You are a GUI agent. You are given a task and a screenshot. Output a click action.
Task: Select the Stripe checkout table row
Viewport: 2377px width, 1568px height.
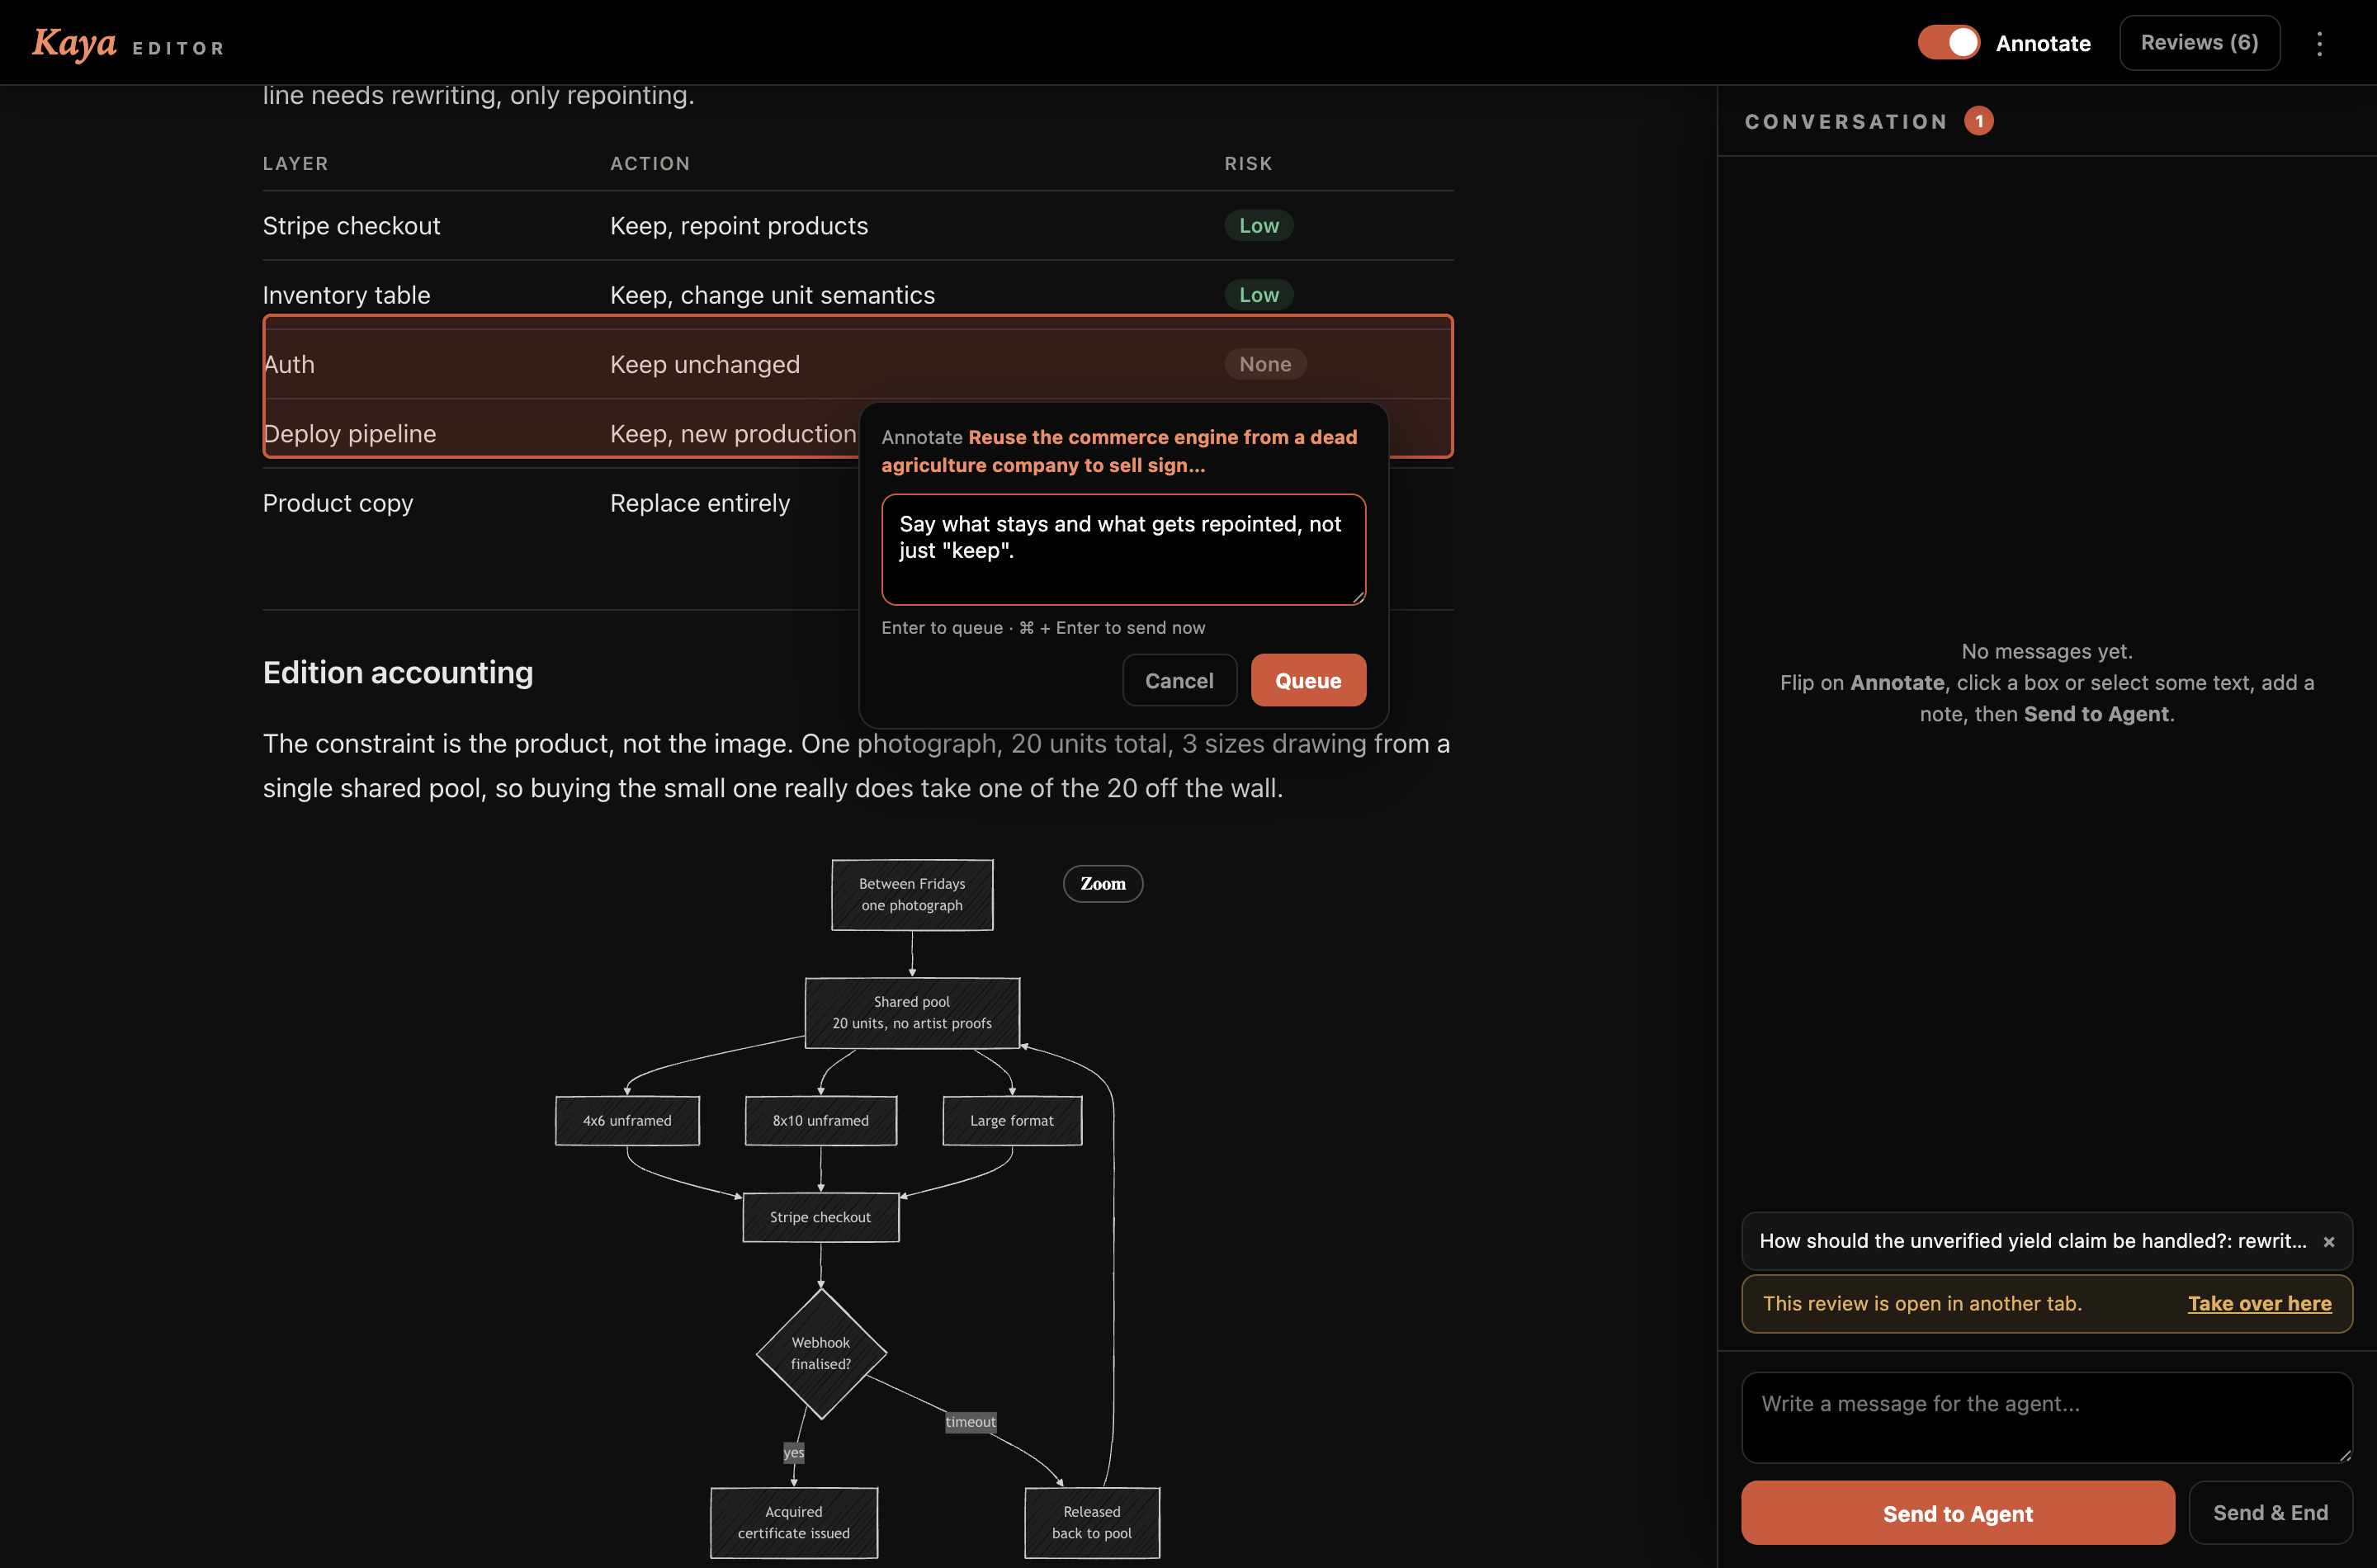click(x=857, y=226)
